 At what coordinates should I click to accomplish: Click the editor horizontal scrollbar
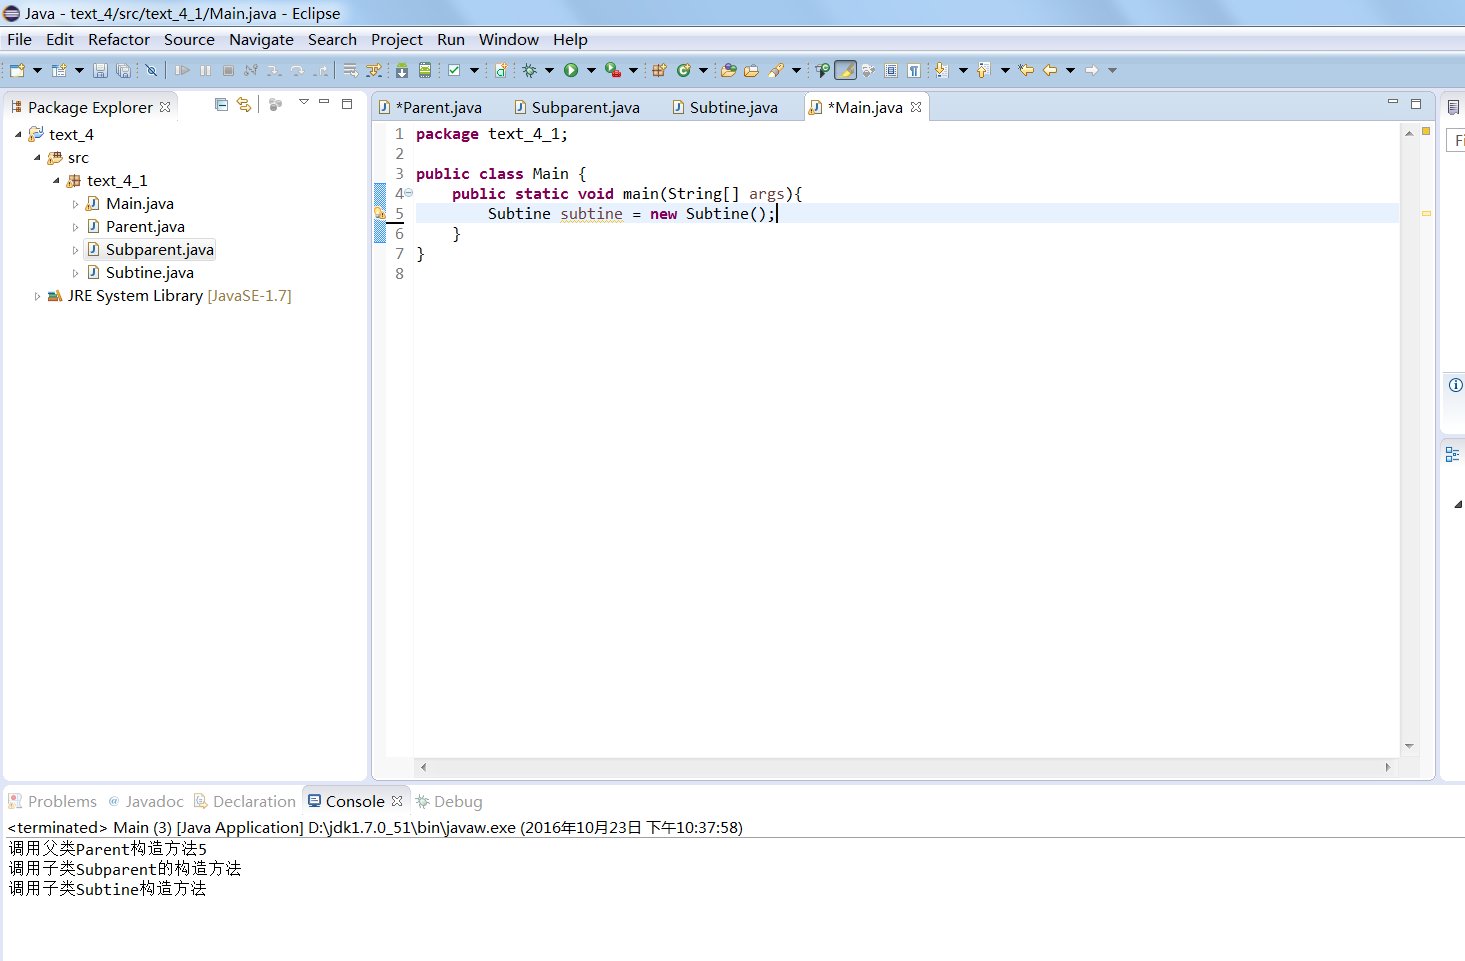pos(904,767)
